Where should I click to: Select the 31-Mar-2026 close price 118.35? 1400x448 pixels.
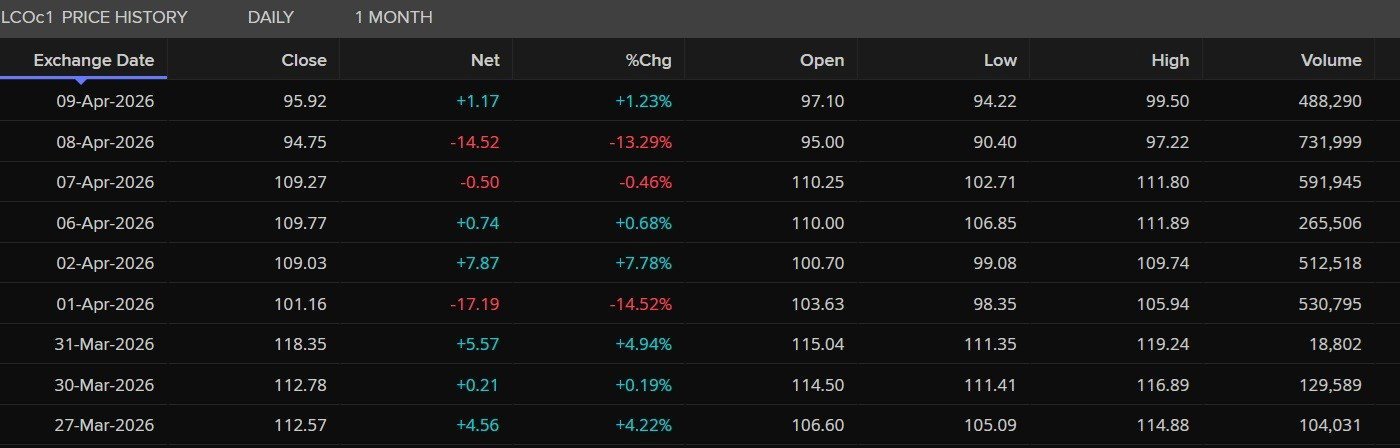tap(300, 344)
